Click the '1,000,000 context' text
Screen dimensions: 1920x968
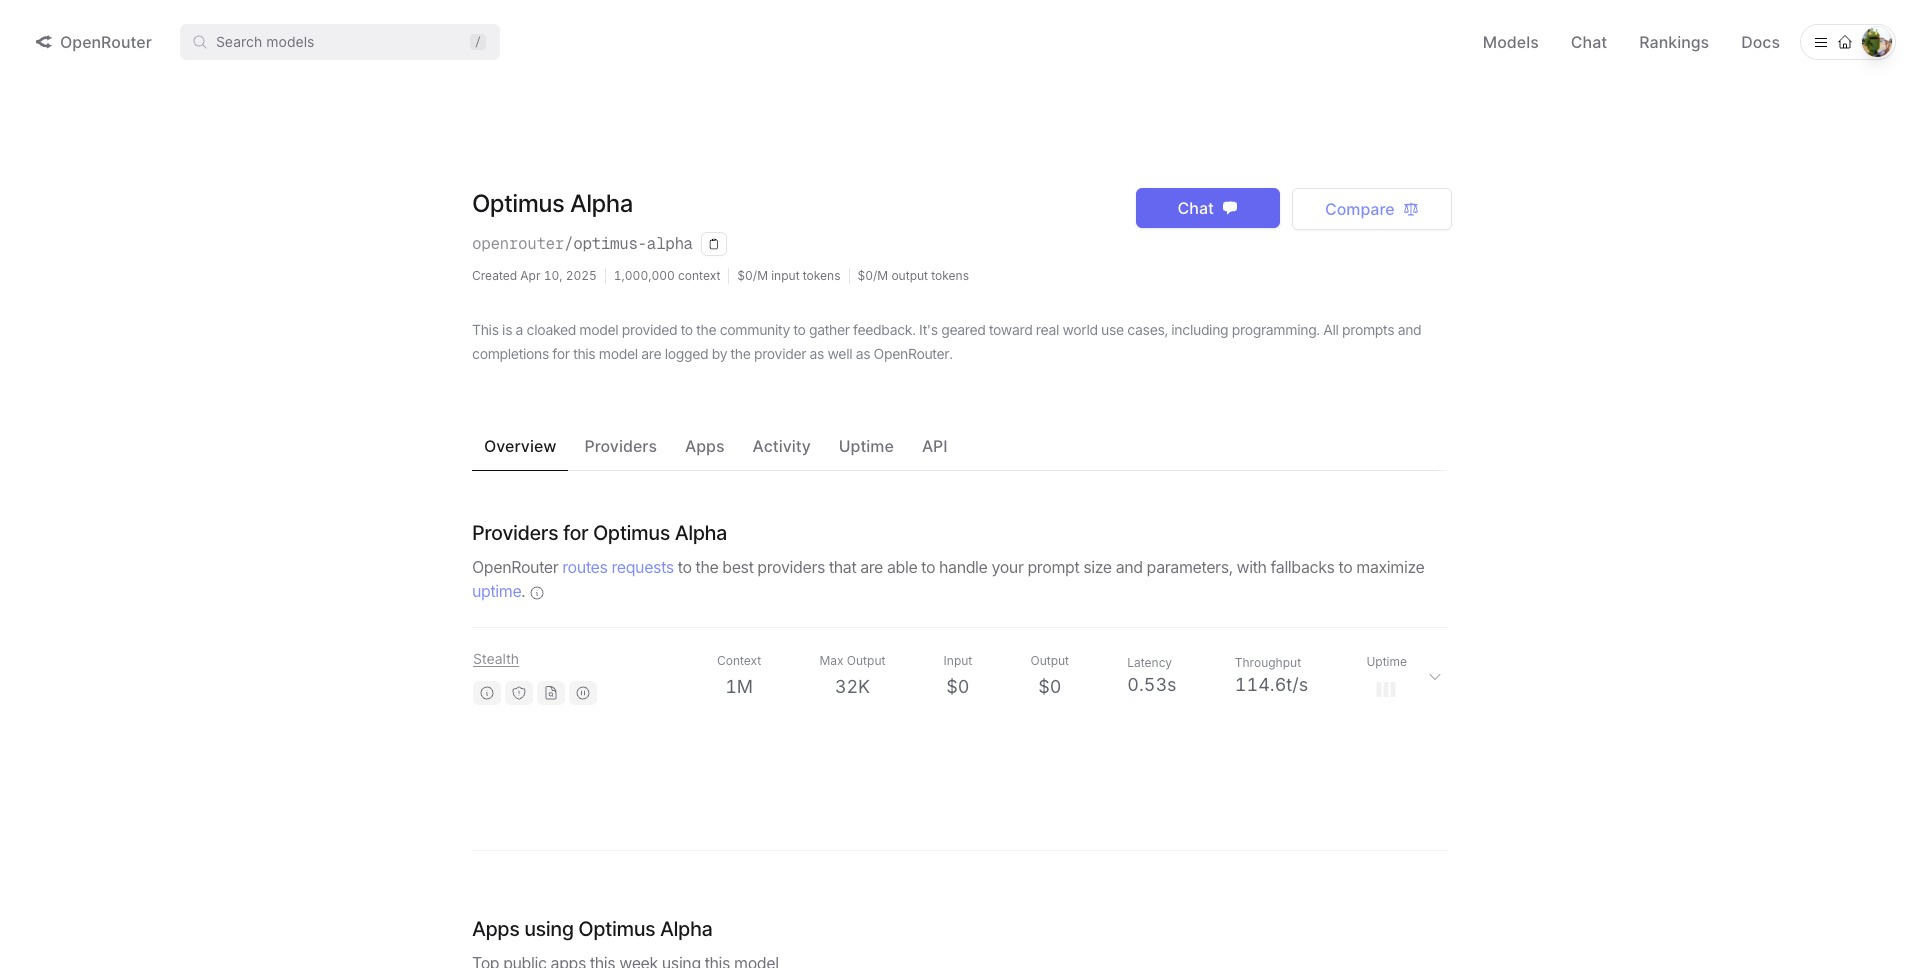[667, 276]
